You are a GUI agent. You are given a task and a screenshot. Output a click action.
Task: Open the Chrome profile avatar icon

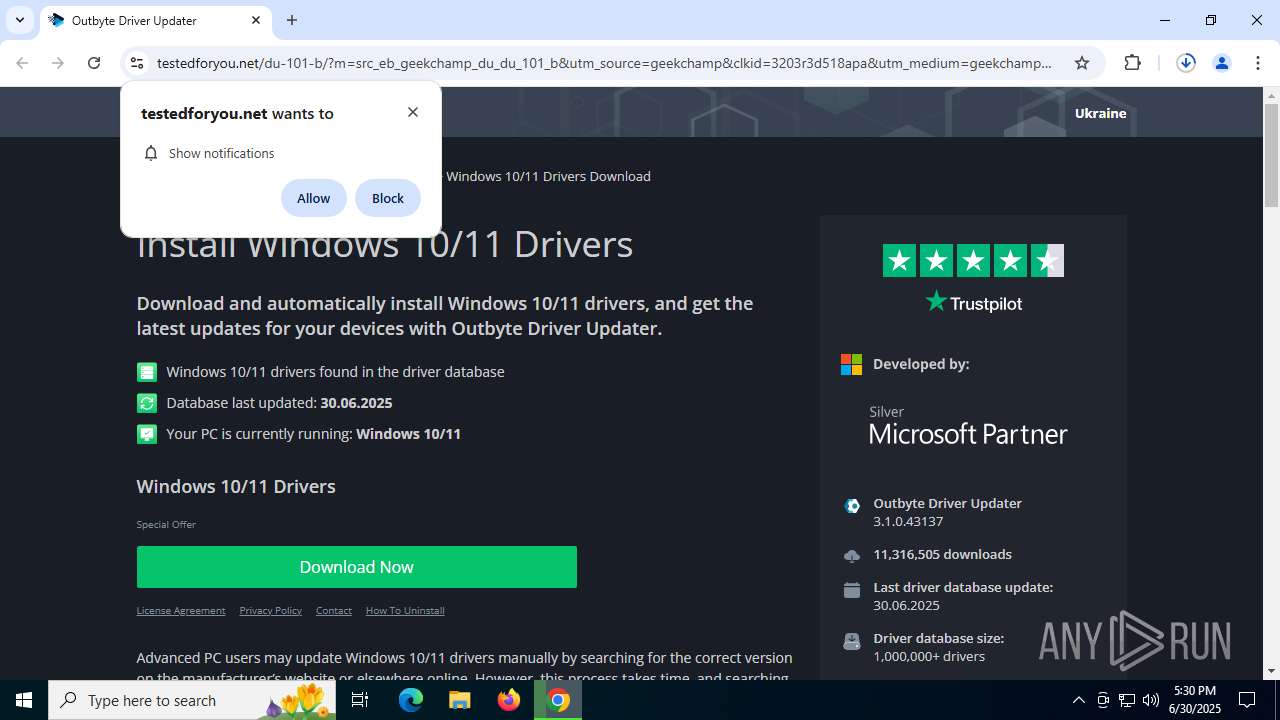[x=1221, y=63]
